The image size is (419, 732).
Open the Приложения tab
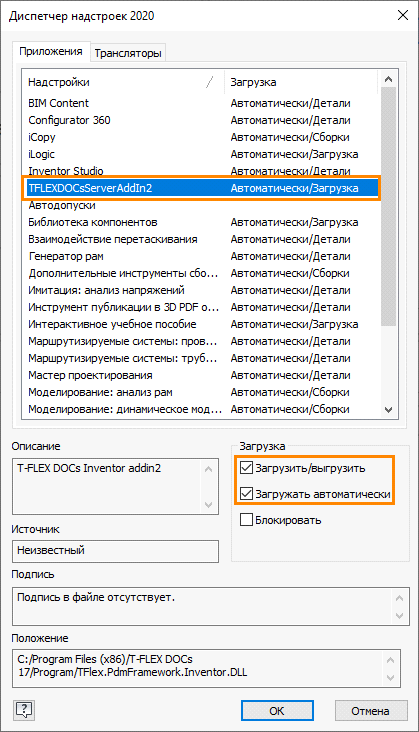tap(51, 51)
